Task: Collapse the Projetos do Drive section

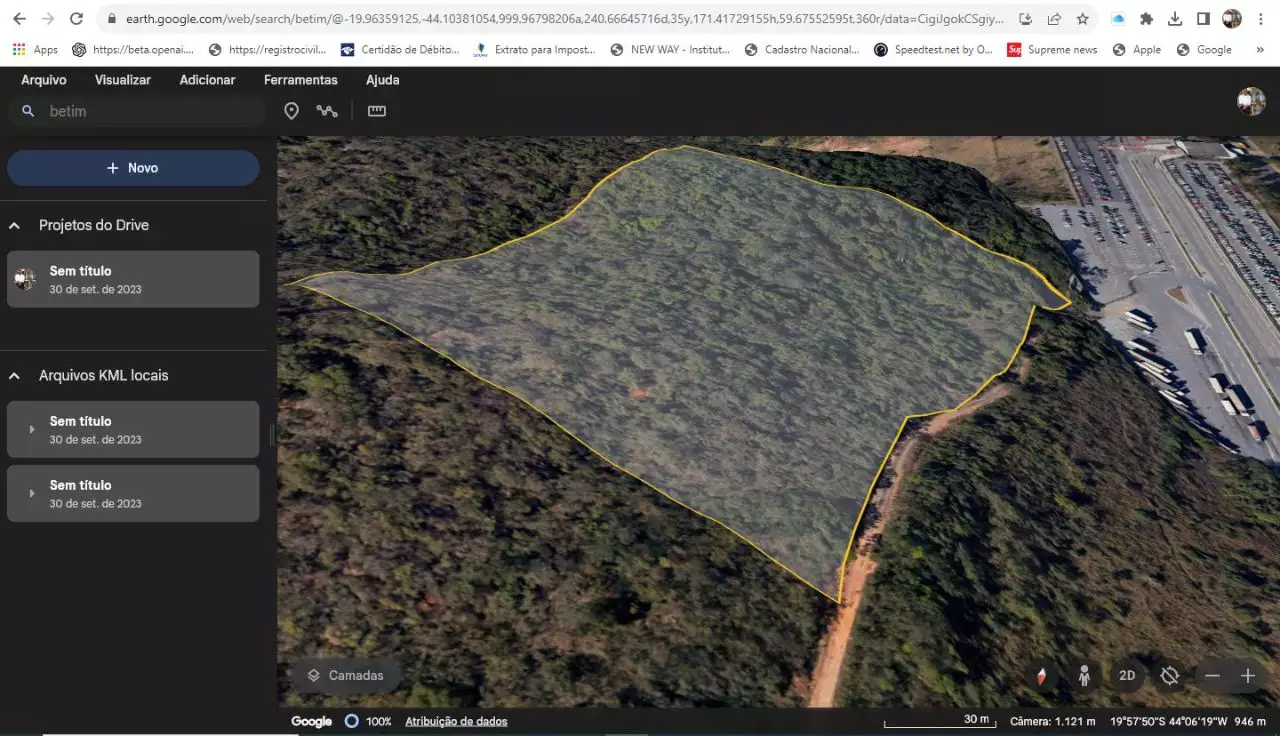Action: pos(15,226)
